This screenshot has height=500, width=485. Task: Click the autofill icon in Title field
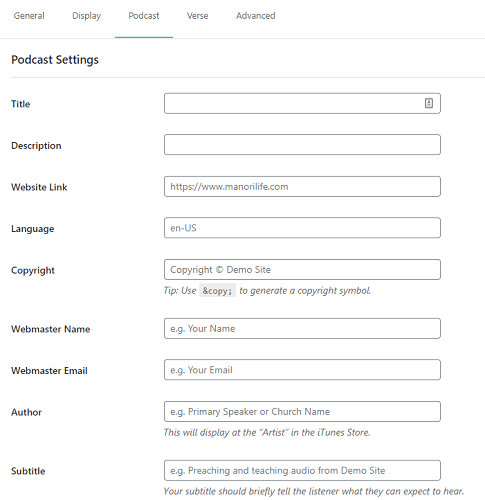pos(429,103)
